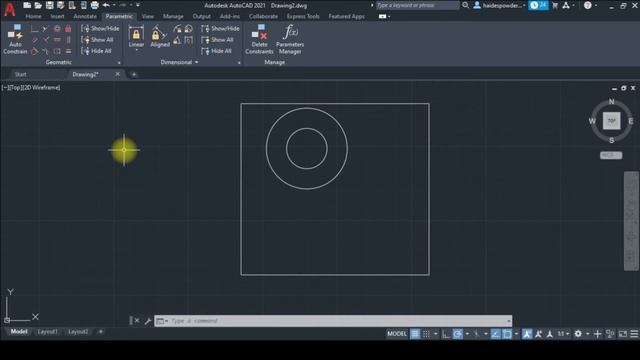The image size is (640, 360).
Task: Switch to Layout1 tab
Action: (47, 332)
